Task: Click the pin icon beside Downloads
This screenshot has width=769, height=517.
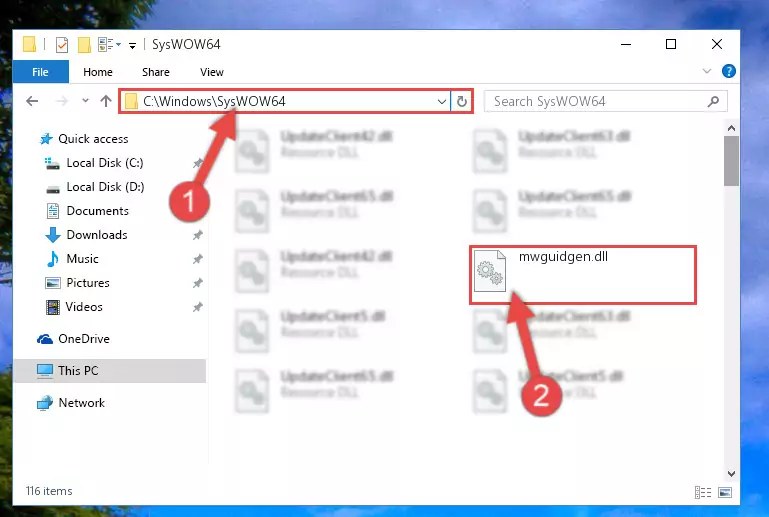Action: [198, 235]
